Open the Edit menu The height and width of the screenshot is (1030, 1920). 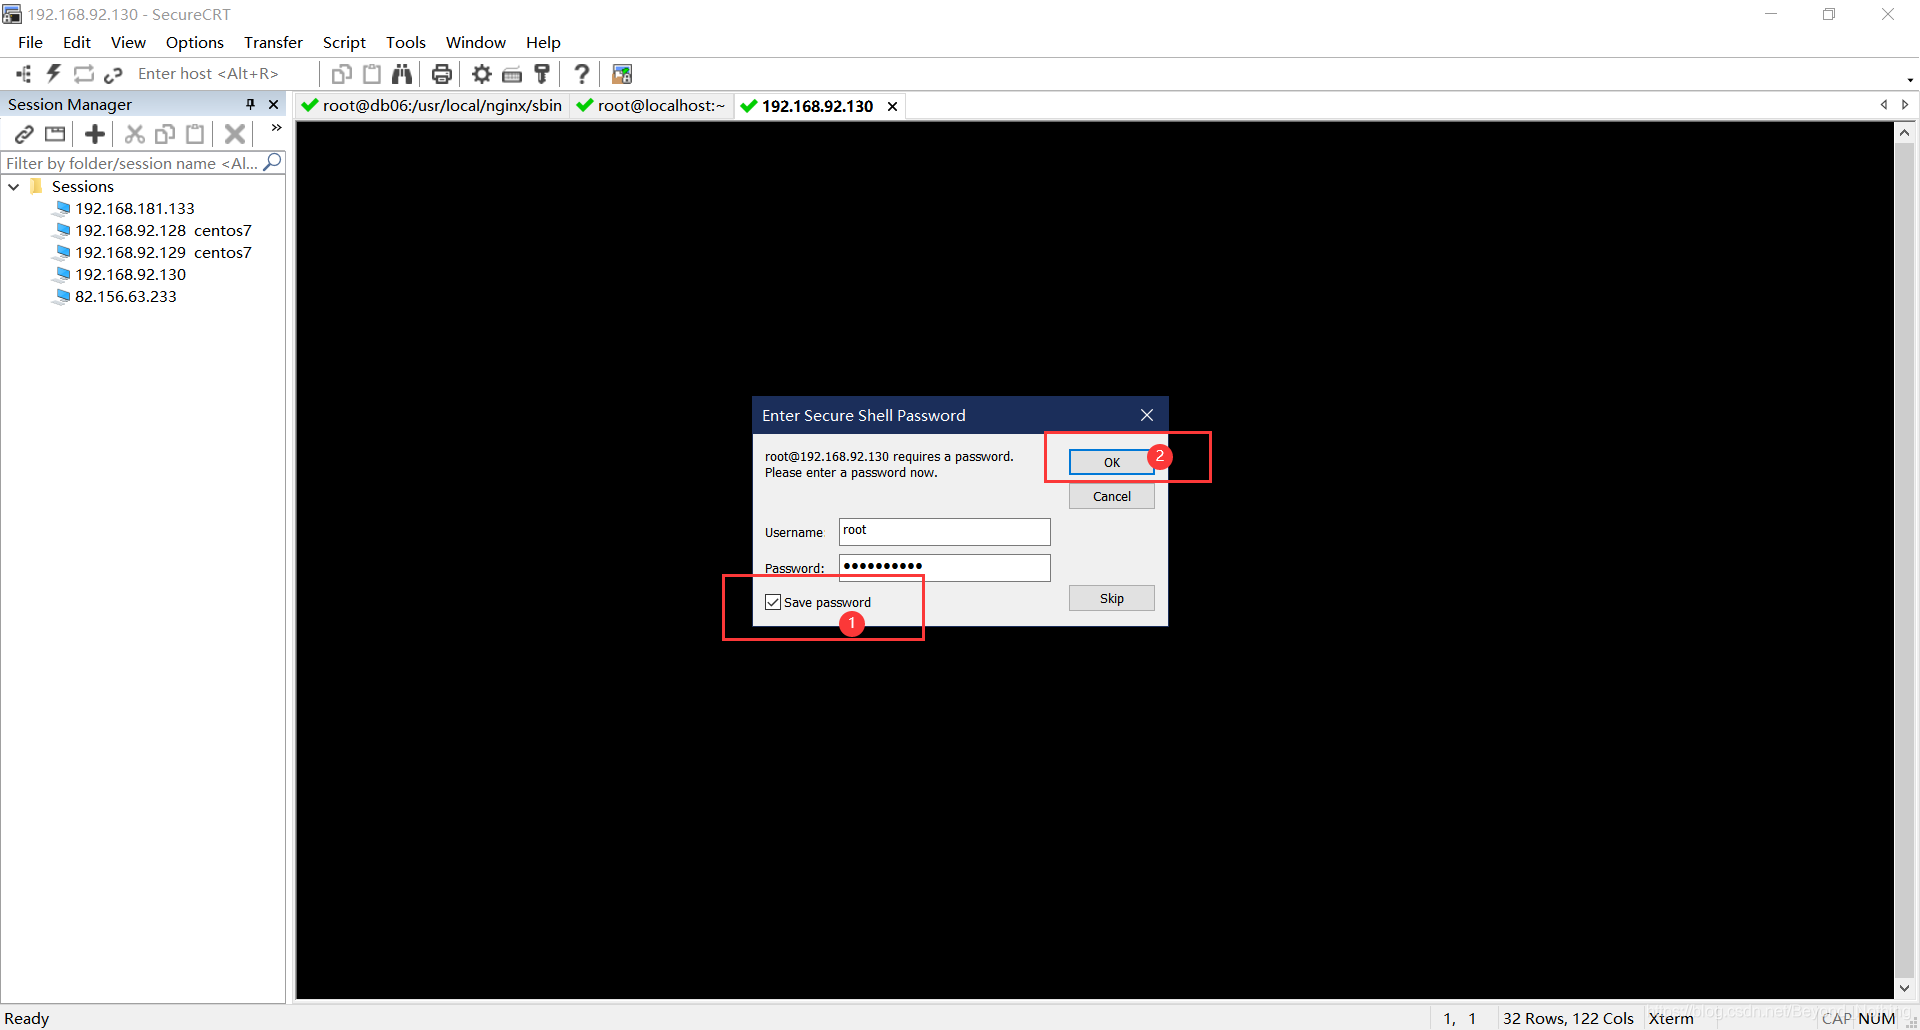[77, 42]
